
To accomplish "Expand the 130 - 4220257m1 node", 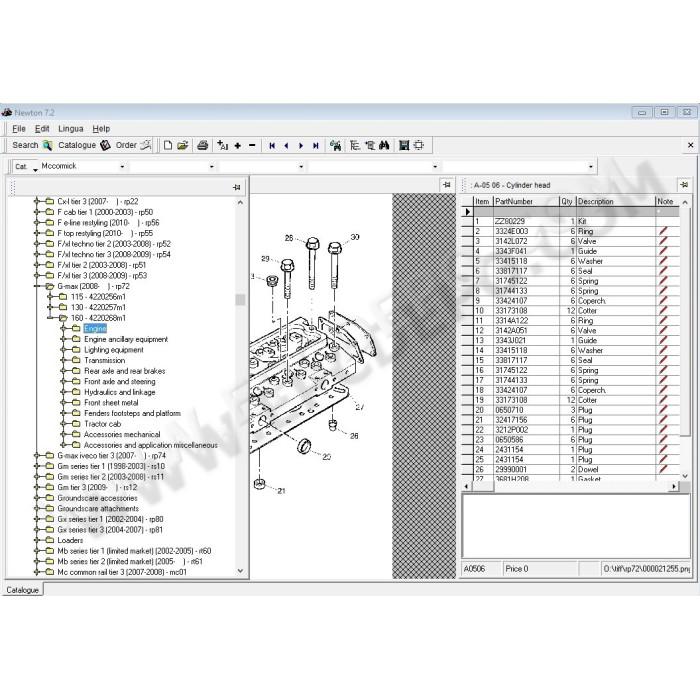I will tap(51, 307).
